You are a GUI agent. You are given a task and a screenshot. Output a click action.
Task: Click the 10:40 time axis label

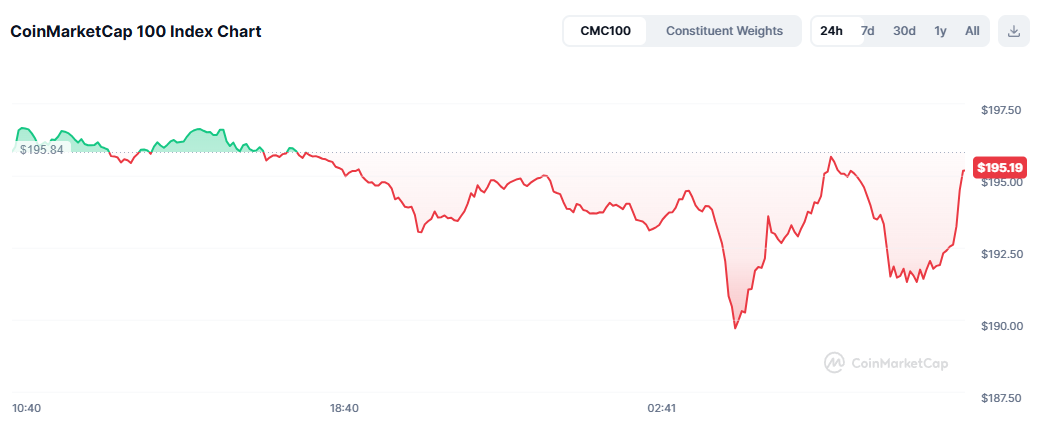26,408
